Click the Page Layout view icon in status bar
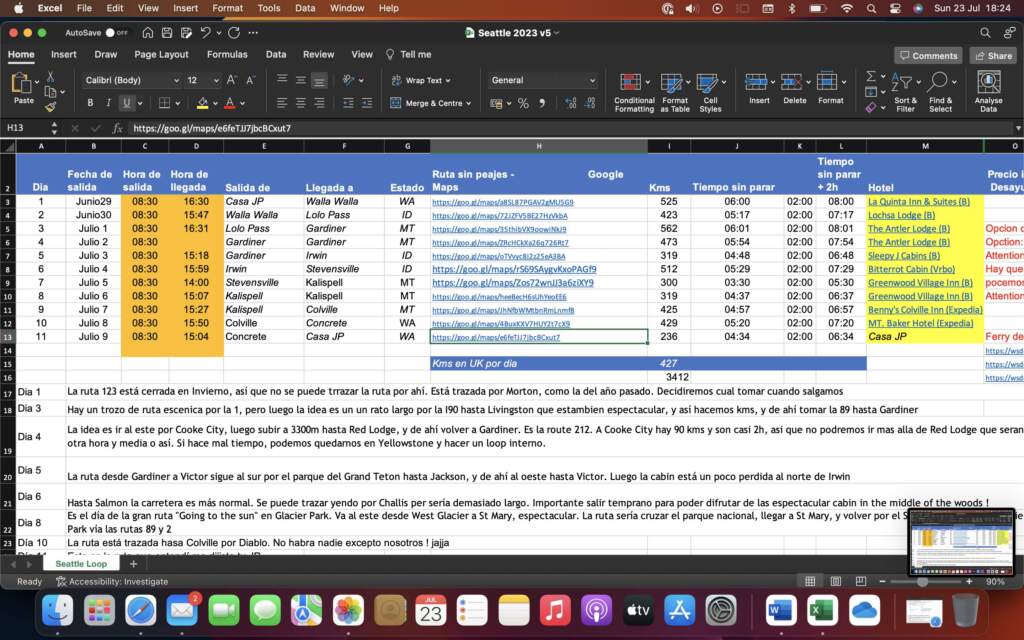 [x=836, y=581]
